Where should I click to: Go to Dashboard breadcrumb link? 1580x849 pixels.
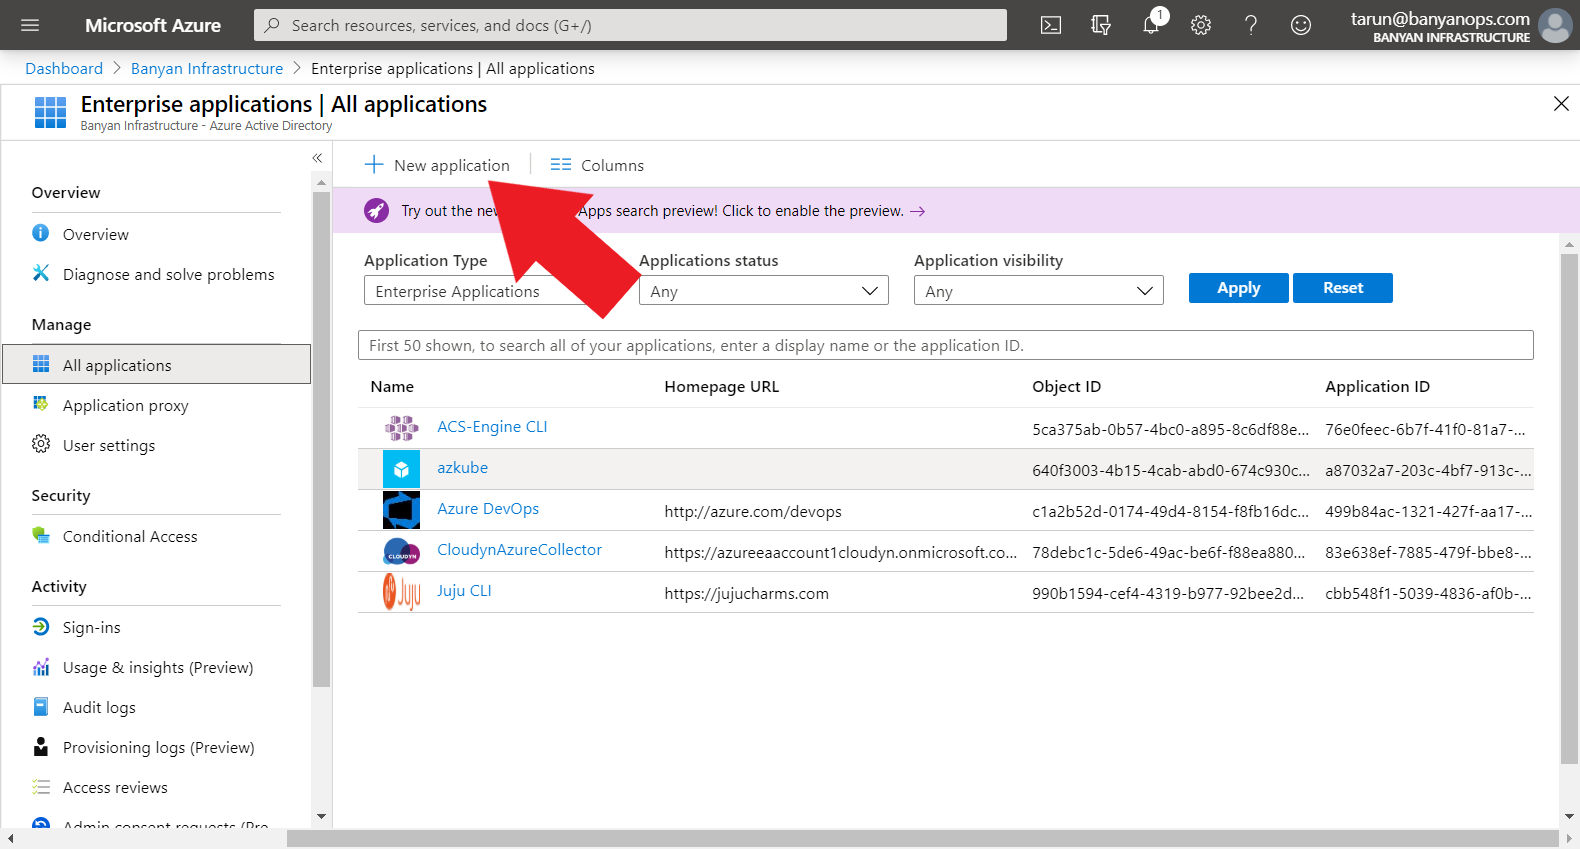[x=64, y=68]
